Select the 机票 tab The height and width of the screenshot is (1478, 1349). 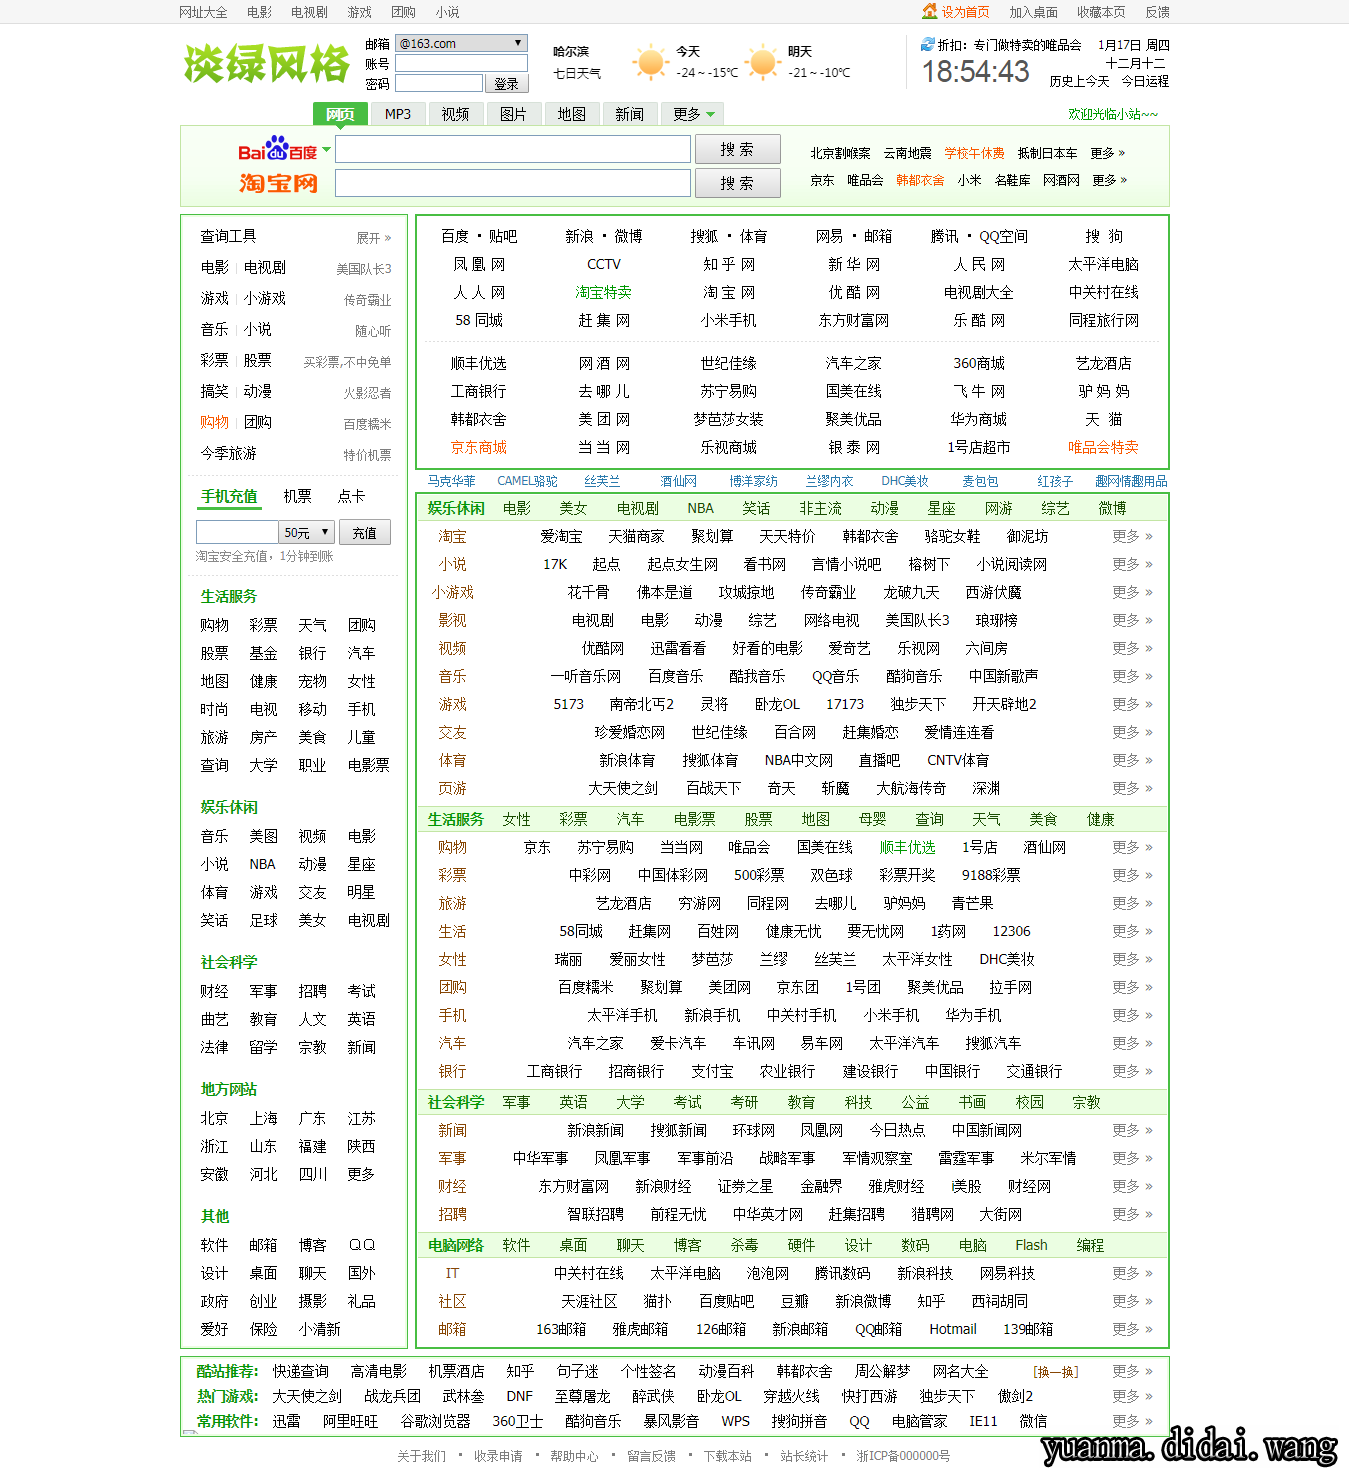tap(297, 496)
